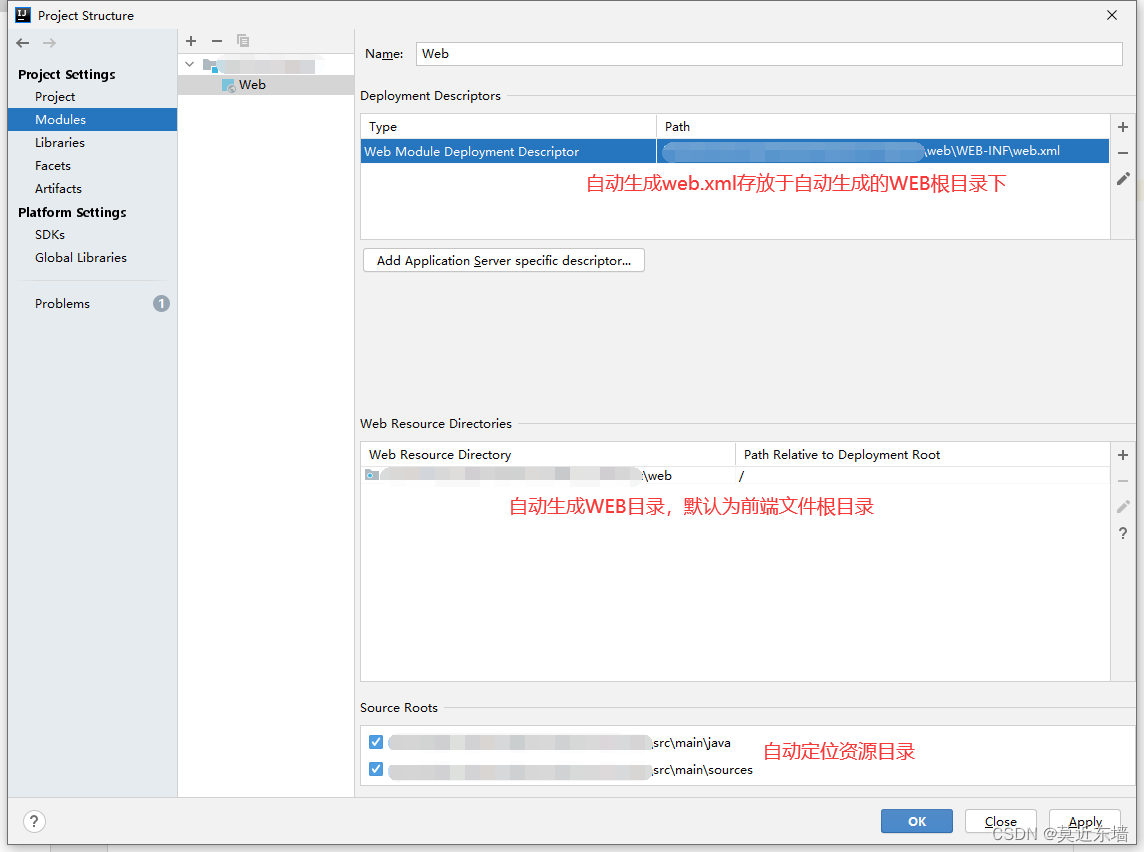Screen dimensions: 1144x852
Task: Go back using the left arrow
Action: click(23, 43)
